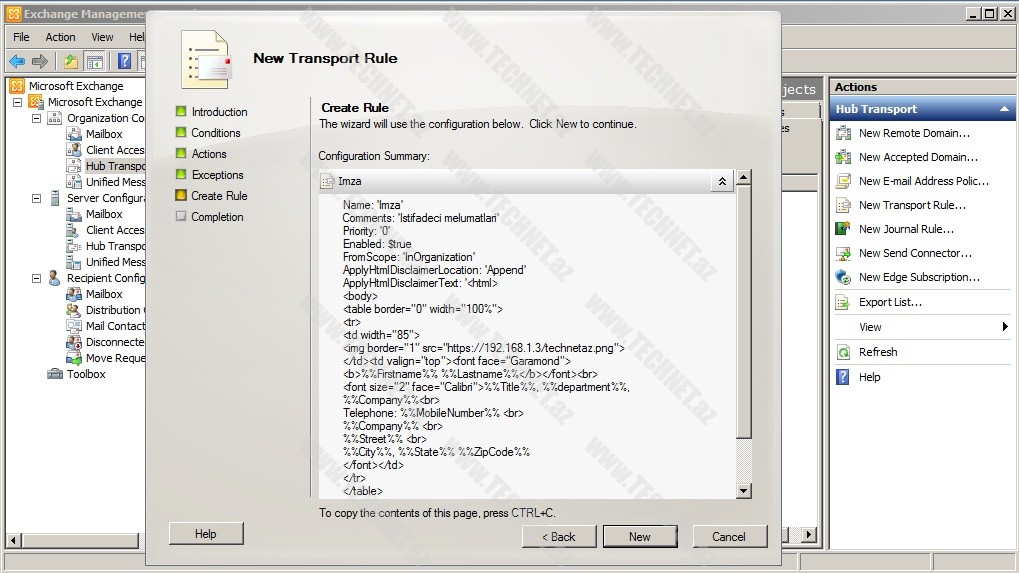Collapse the Imza configuration summary section
This screenshot has height=573, width=1019.
(x=721, y=181)
